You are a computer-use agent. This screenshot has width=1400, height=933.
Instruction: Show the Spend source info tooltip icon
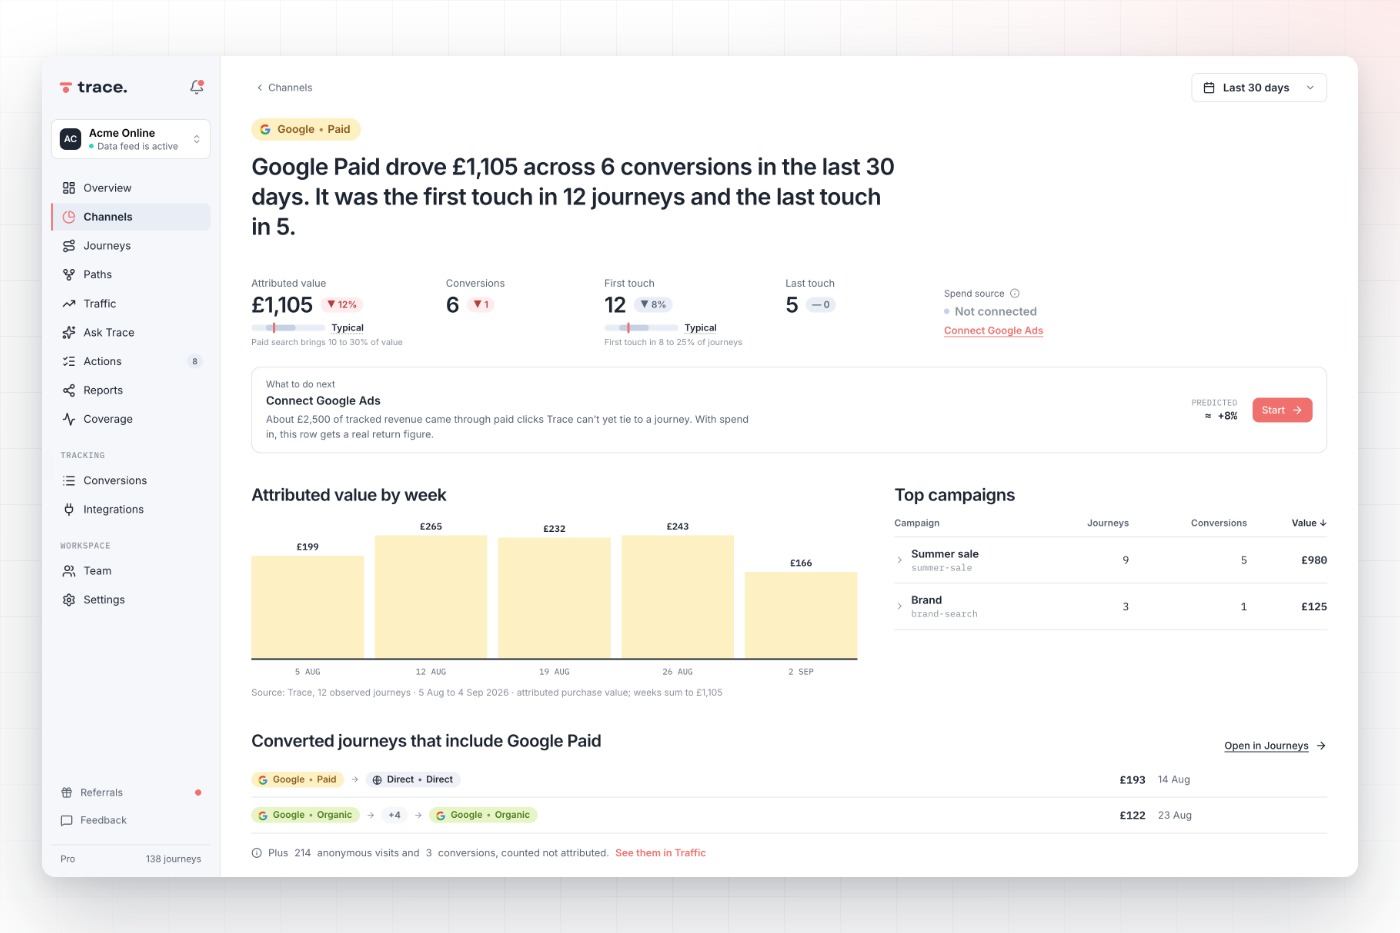(1015, 294)
